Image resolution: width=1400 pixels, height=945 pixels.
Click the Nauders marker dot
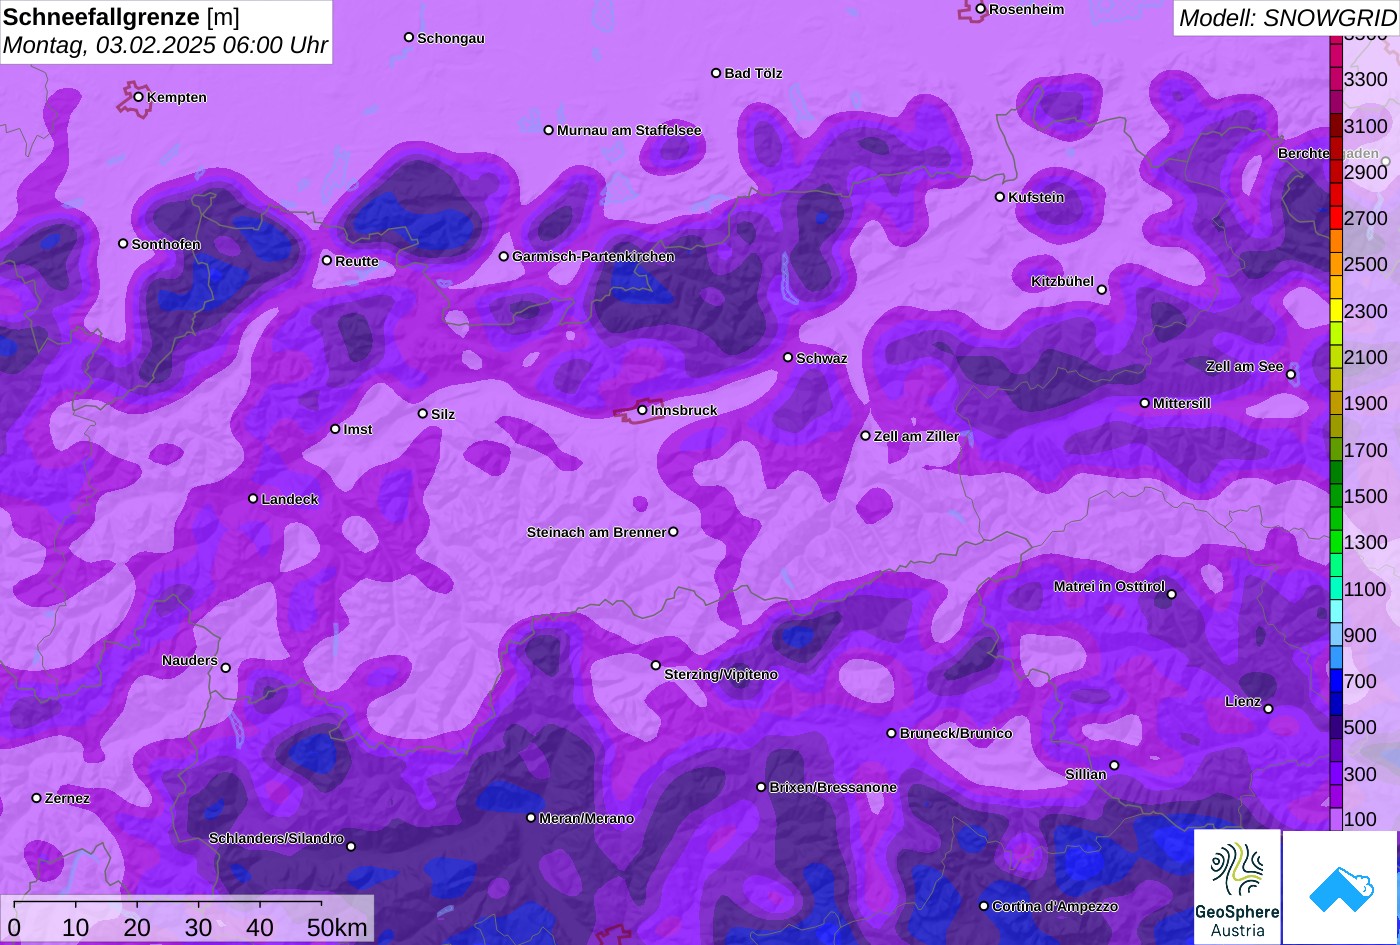pos(226,668)
